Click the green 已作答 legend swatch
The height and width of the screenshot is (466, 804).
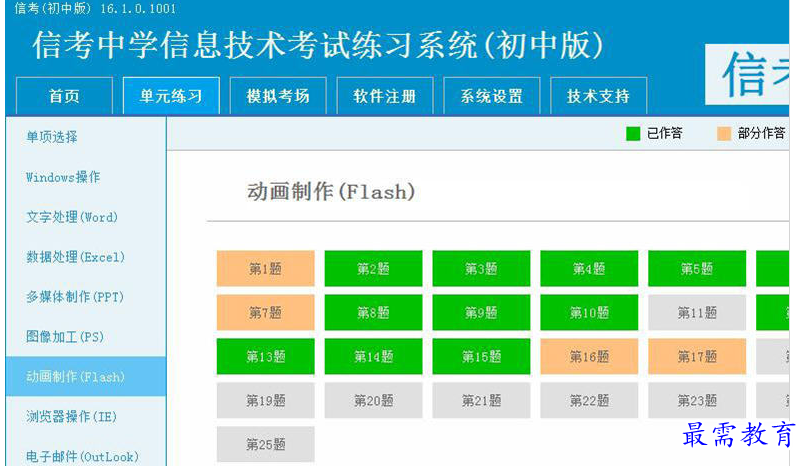click(633, 134)
